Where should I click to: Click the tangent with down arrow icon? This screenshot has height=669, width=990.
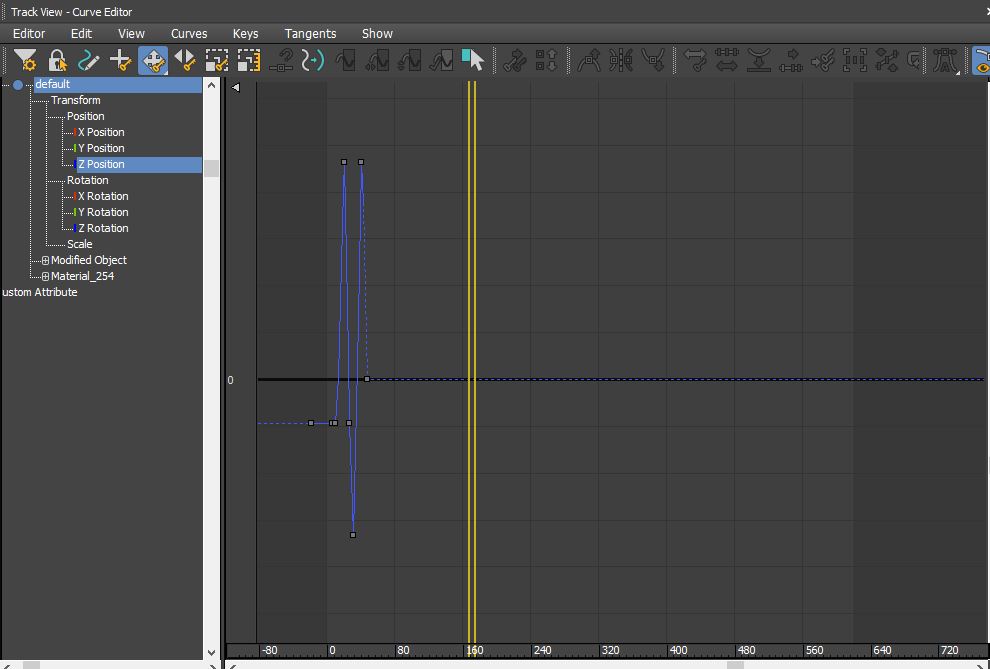pyautogui.click(x=652, y=61)
